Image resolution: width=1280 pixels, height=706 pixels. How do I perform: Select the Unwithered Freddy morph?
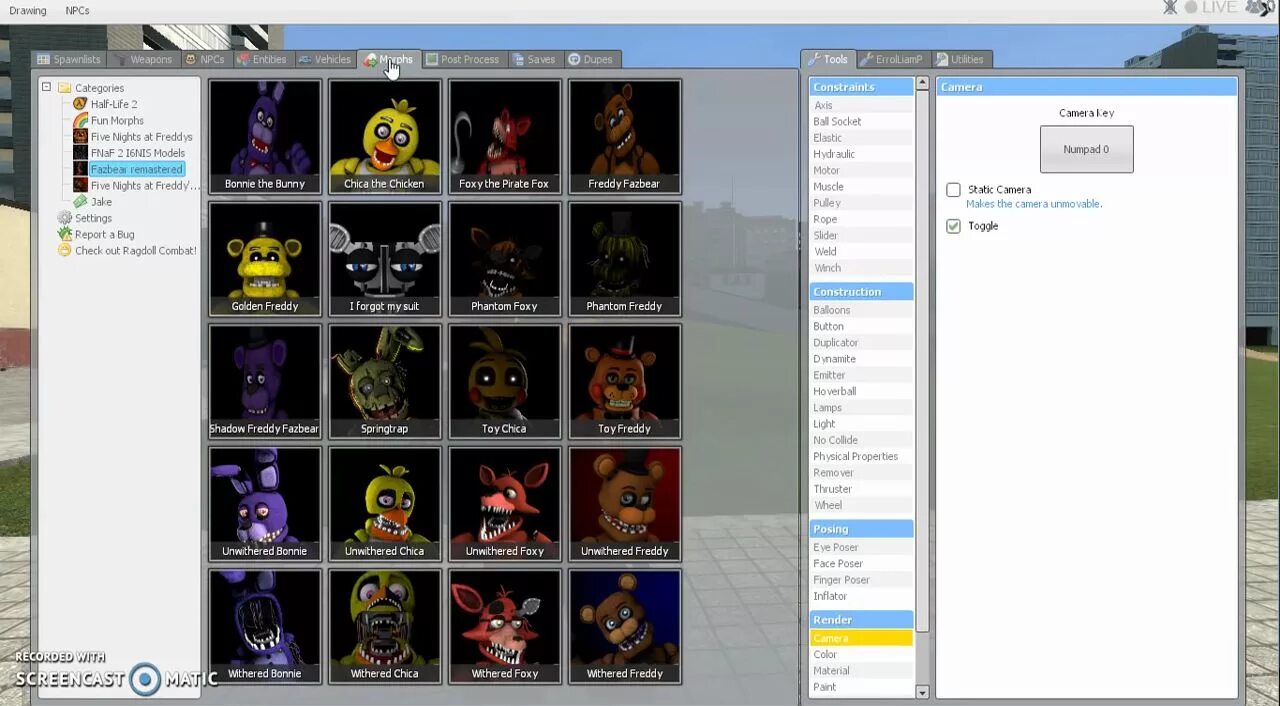point(625,504)
